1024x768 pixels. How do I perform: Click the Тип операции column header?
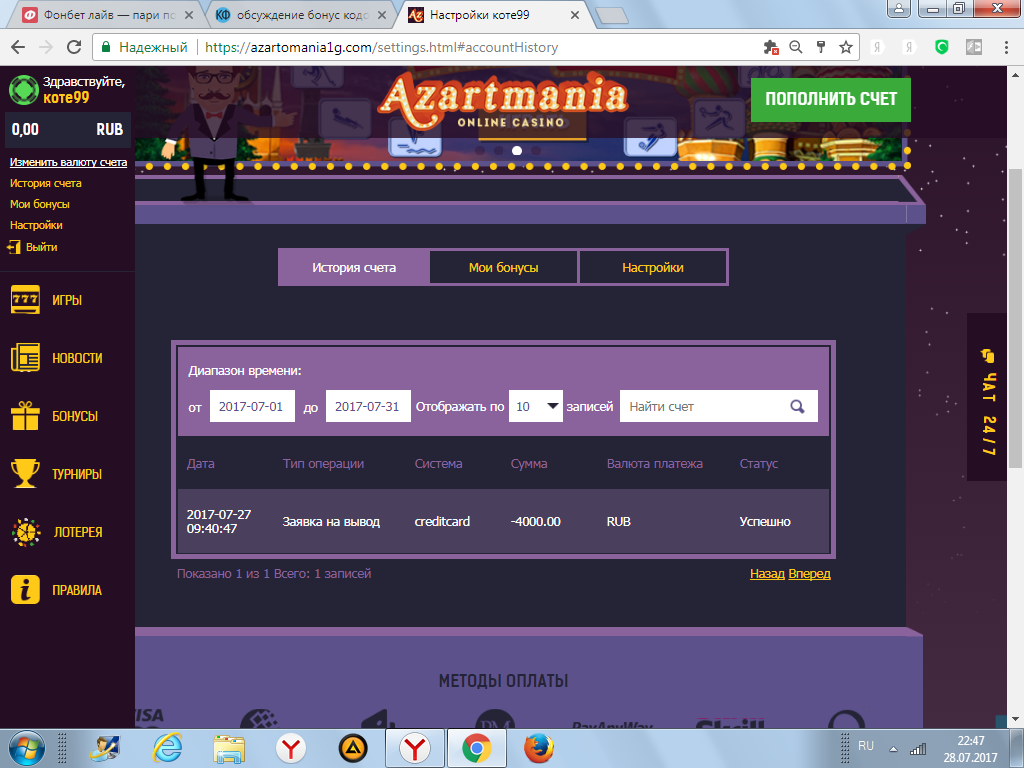coord(323,464)
